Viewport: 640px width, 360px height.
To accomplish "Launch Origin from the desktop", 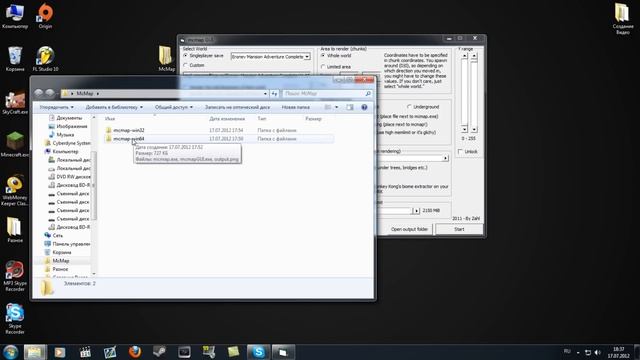I will [45, 16].
